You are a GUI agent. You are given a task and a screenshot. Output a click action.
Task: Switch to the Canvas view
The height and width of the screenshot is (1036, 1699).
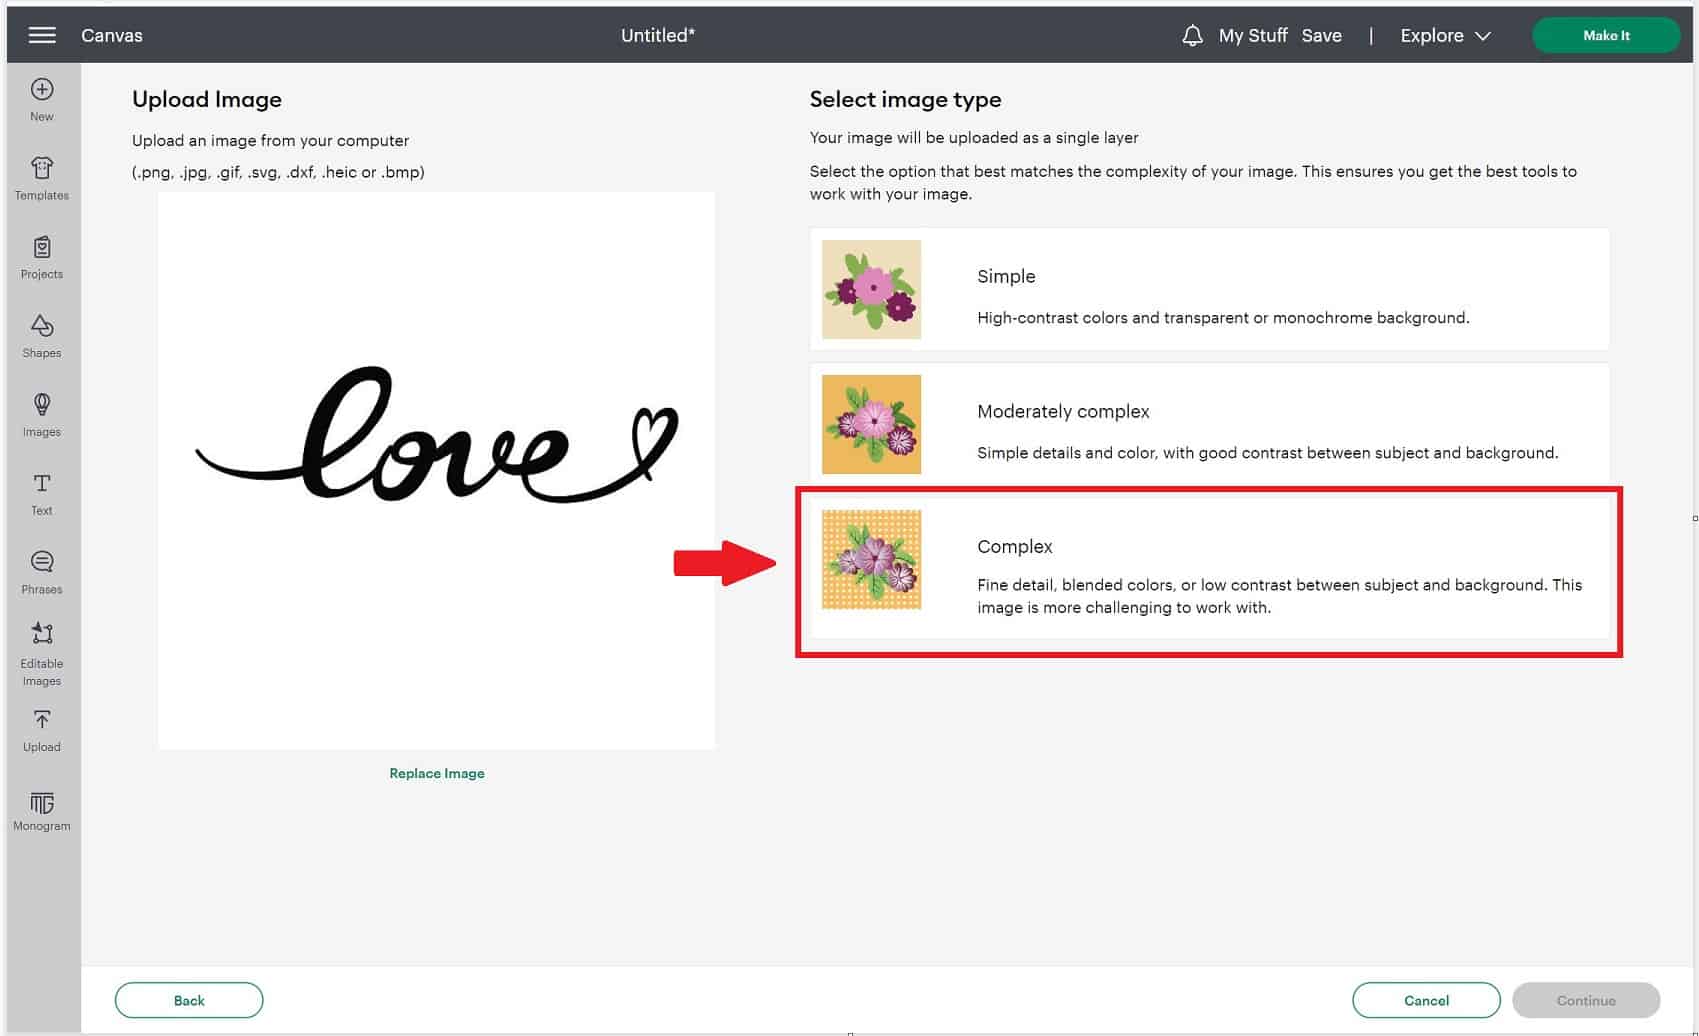[x=112, y=35]
